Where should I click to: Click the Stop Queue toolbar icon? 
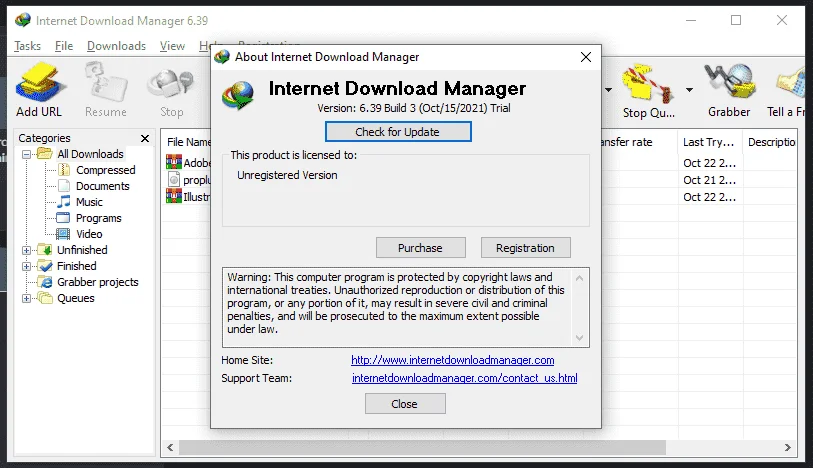click(x=648, y=84)
